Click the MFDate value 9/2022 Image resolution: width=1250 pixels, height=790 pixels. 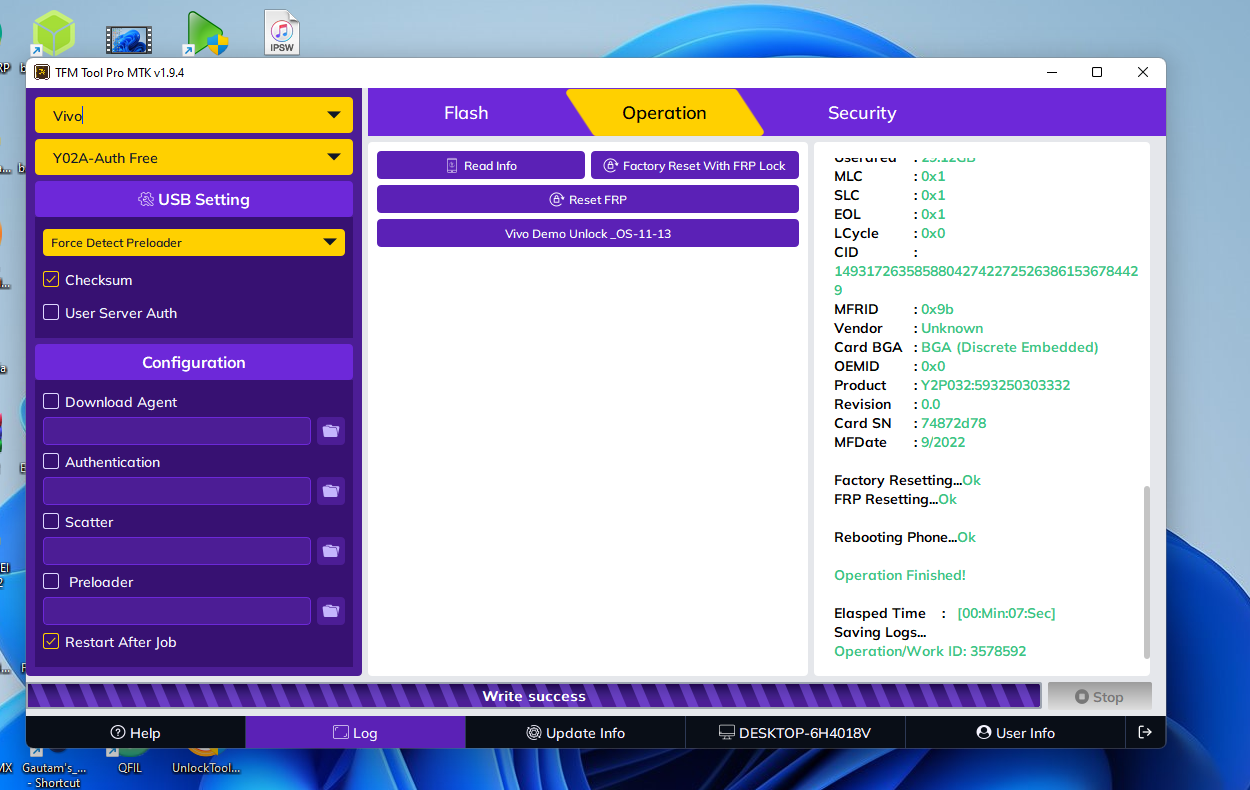[943, 442]
